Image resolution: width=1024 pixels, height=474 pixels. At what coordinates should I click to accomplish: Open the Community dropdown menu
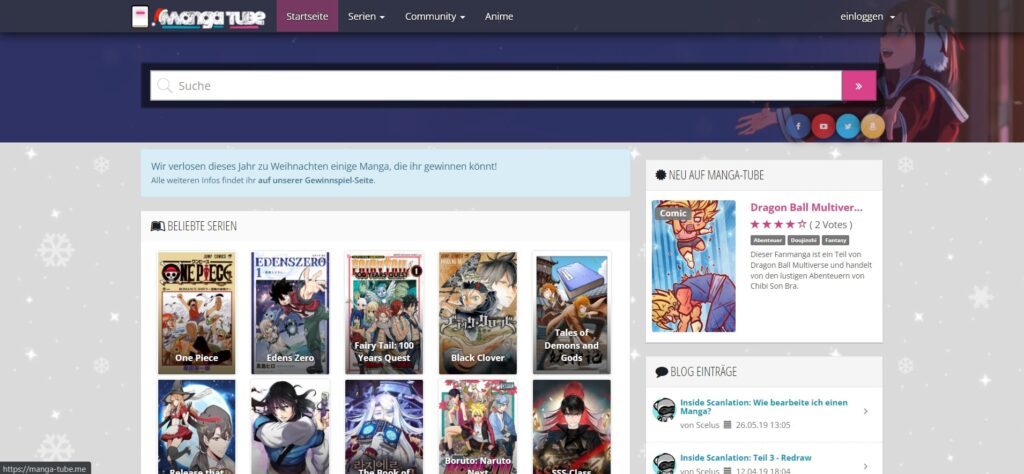[x=434, y=17]
